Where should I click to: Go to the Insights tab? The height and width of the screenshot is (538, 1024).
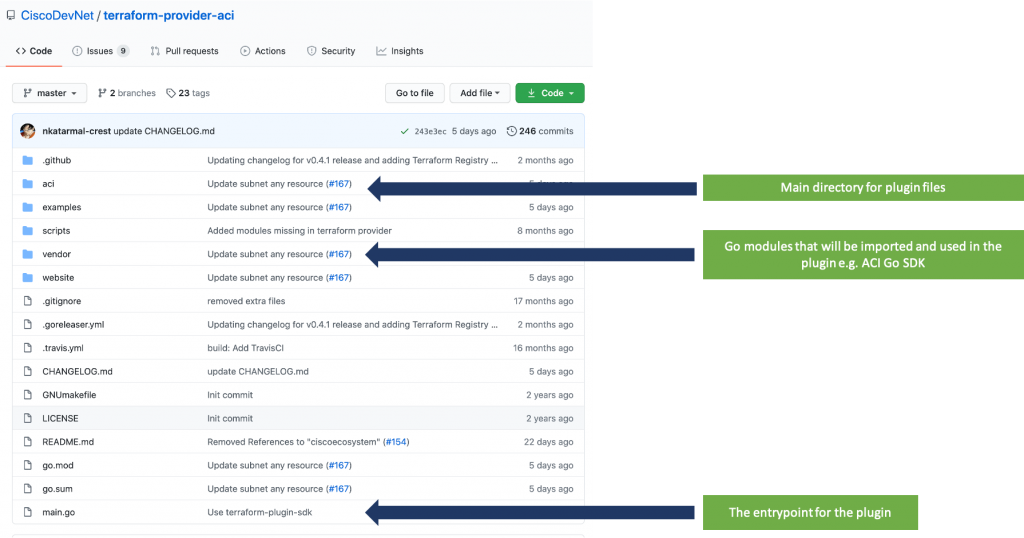400,51
